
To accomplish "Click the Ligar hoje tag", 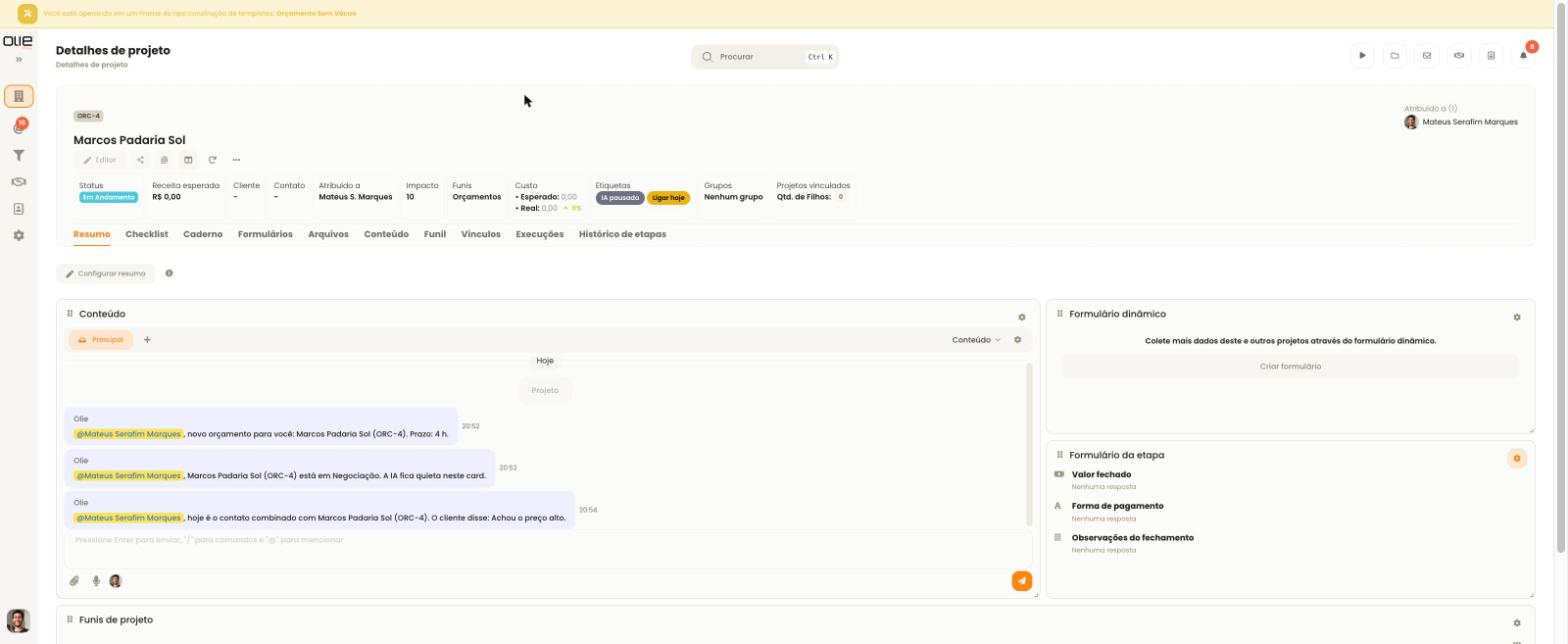I will (x=668, y=198).
